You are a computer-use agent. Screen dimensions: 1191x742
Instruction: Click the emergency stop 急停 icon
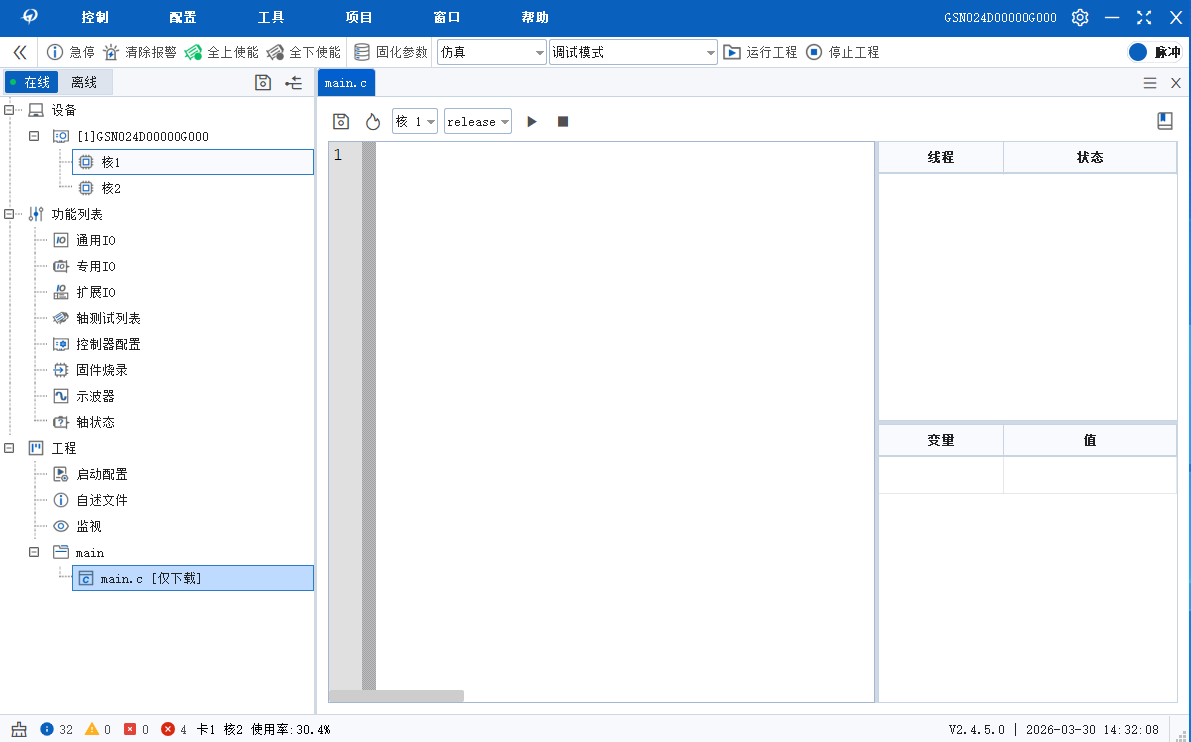tap(55, 52)
